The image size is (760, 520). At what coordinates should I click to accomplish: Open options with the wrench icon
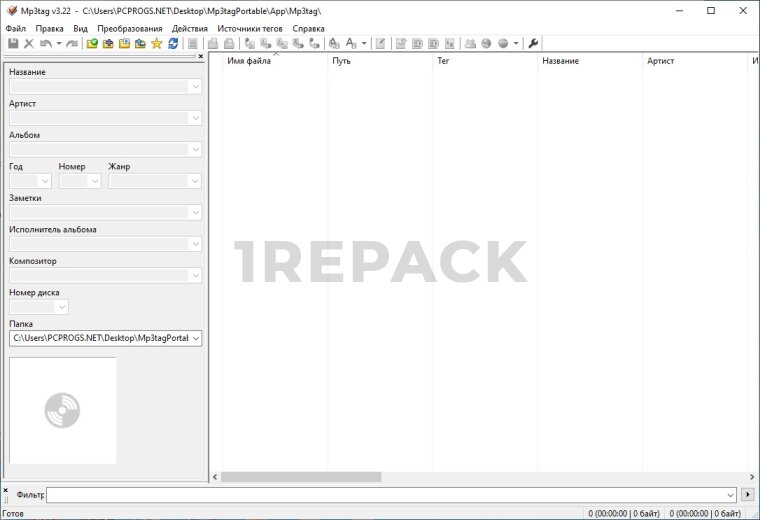[x=533, y=44]
